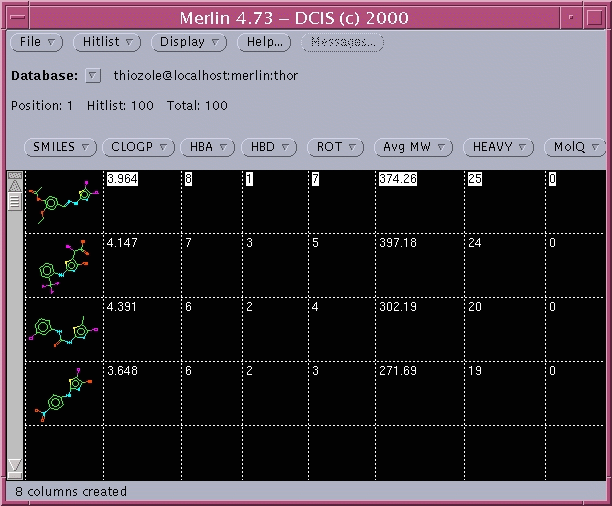The height and width of the screenshot is (506, 612).
Task: Click the Avg MW value 374.26
Action: click(398, 179)
